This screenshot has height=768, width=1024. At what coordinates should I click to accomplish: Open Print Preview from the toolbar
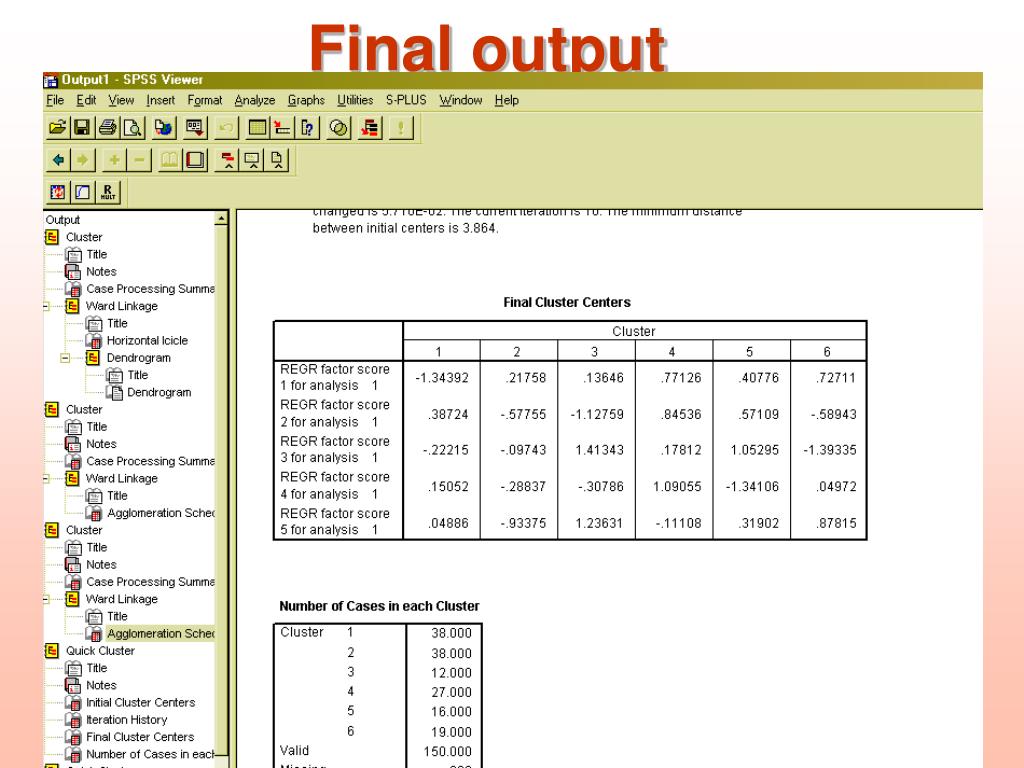pos(133,127)
